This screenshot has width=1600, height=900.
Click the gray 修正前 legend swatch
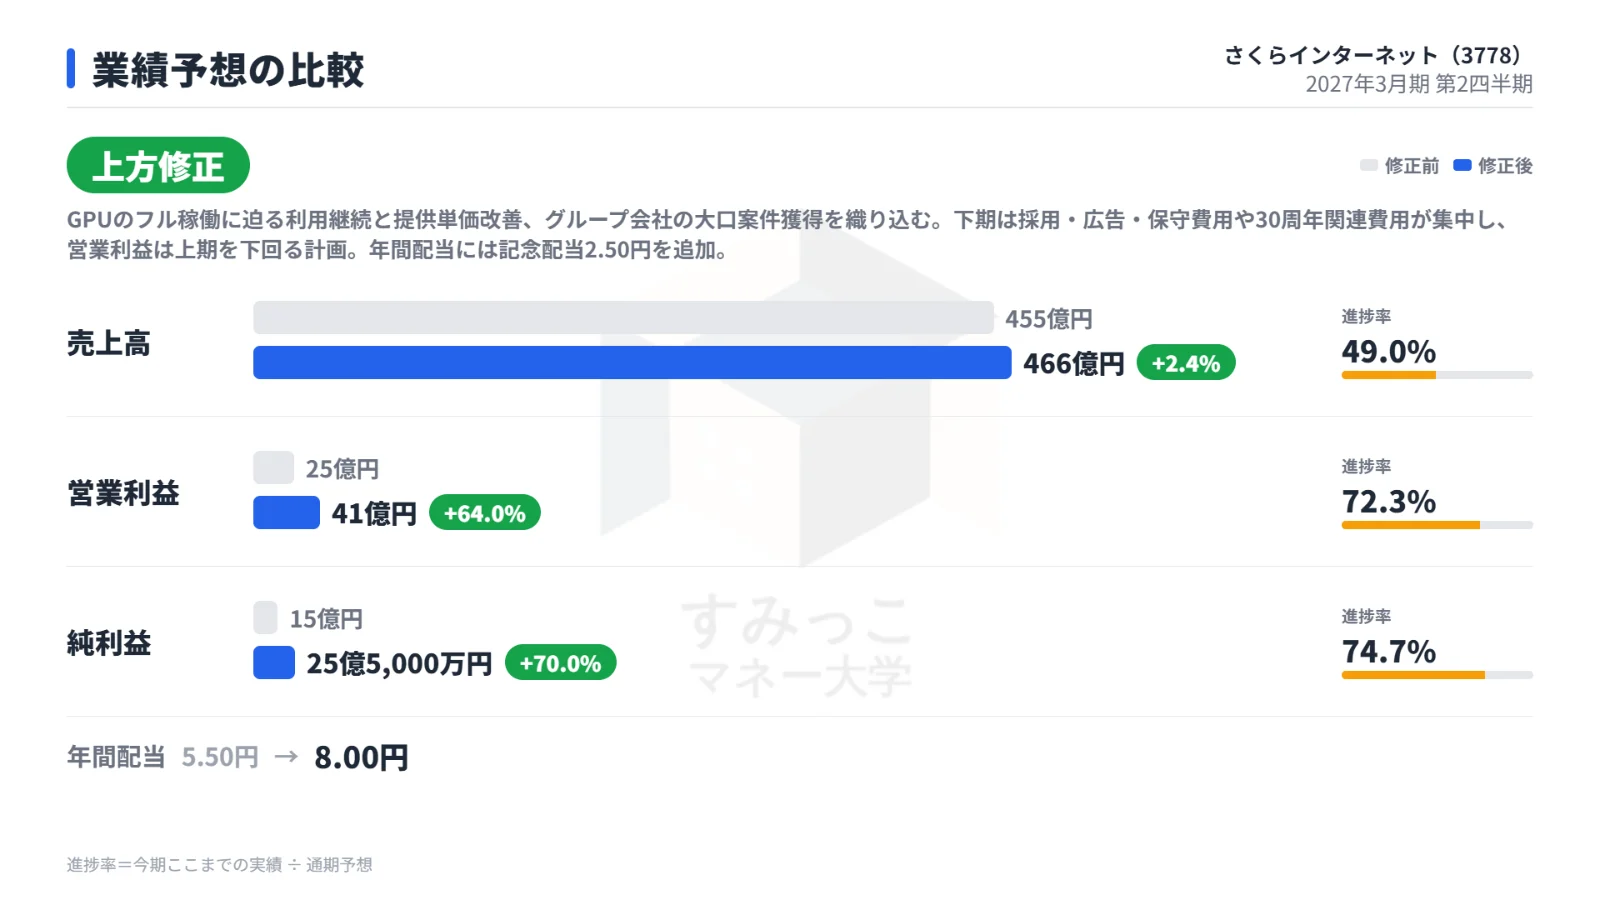point(1369,165)
